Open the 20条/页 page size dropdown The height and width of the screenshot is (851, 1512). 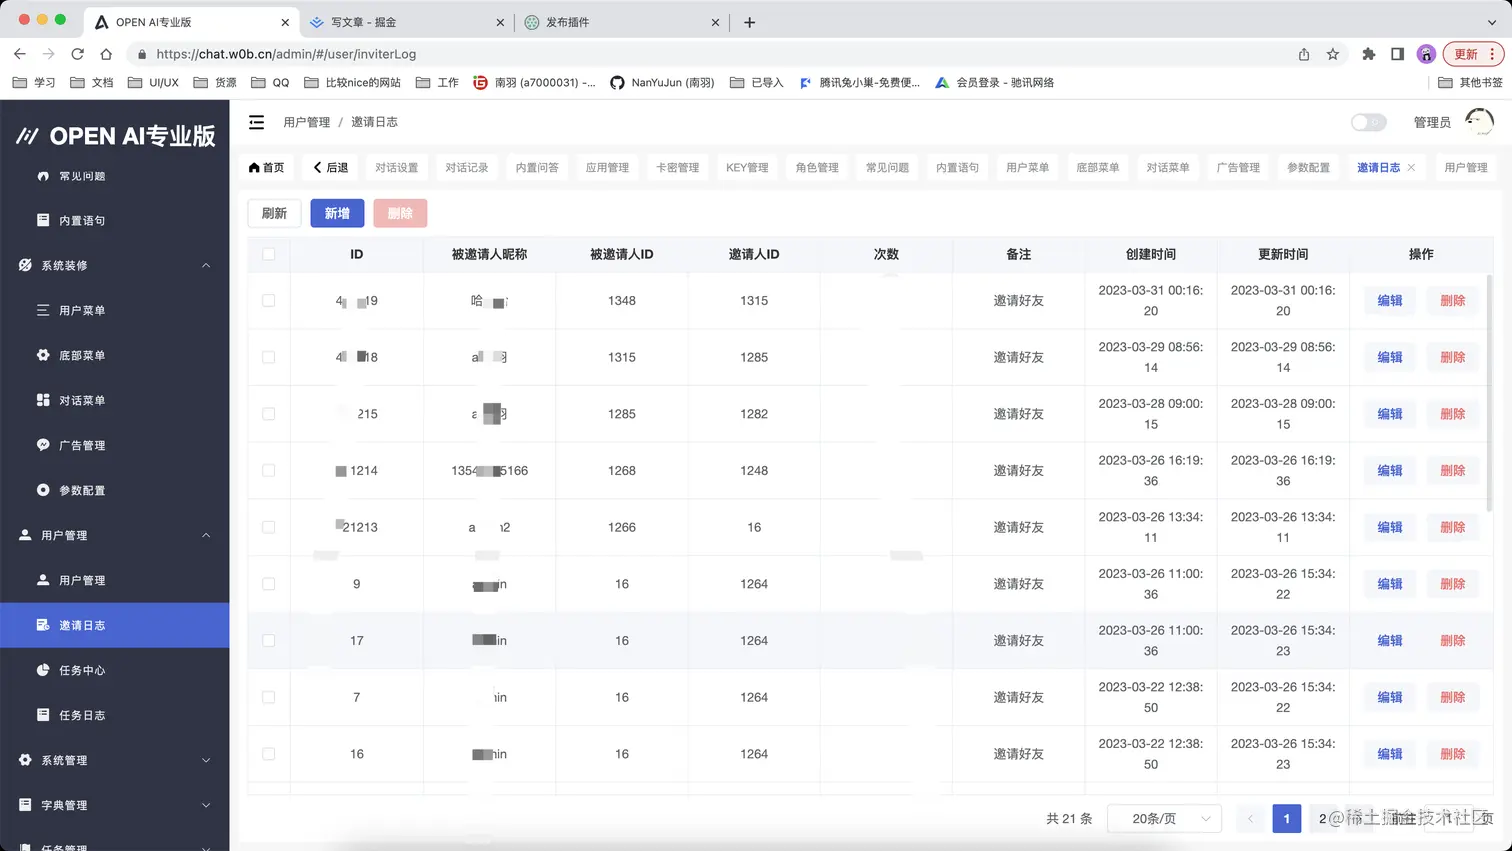[x=1164, y=818]
